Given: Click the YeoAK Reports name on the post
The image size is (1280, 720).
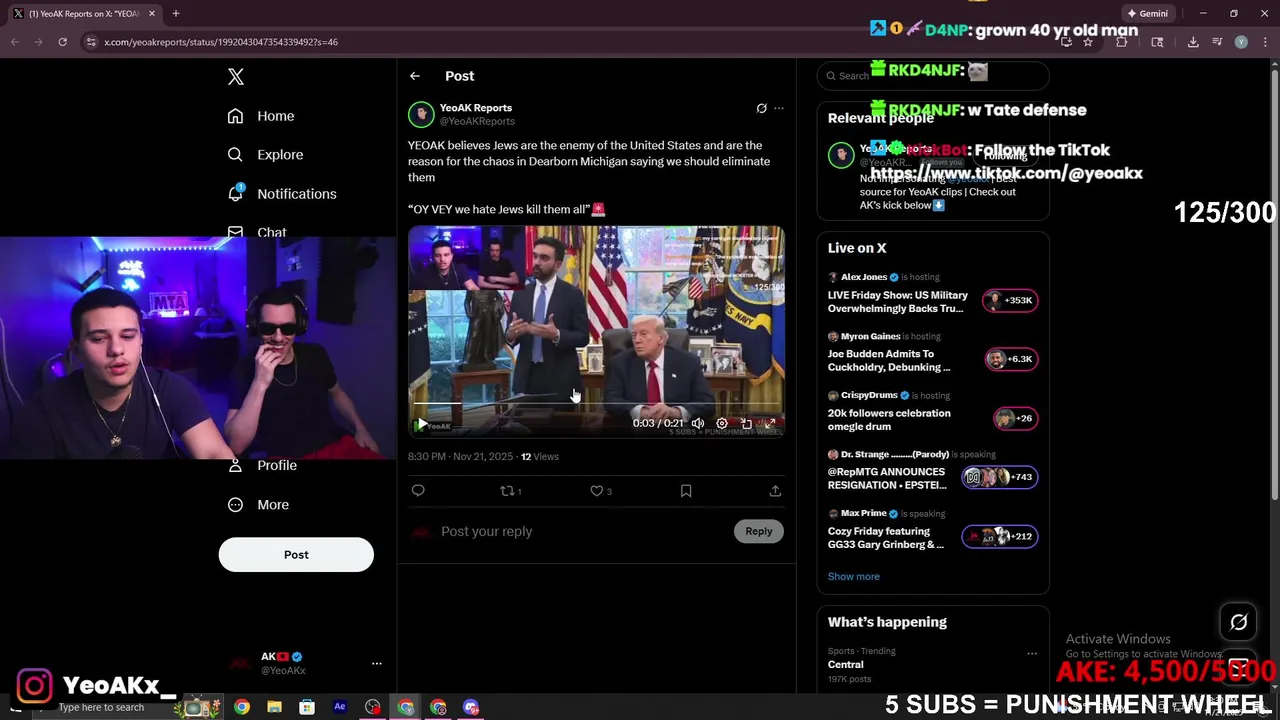Looking at the screenshot, I should tap(476, 108).
